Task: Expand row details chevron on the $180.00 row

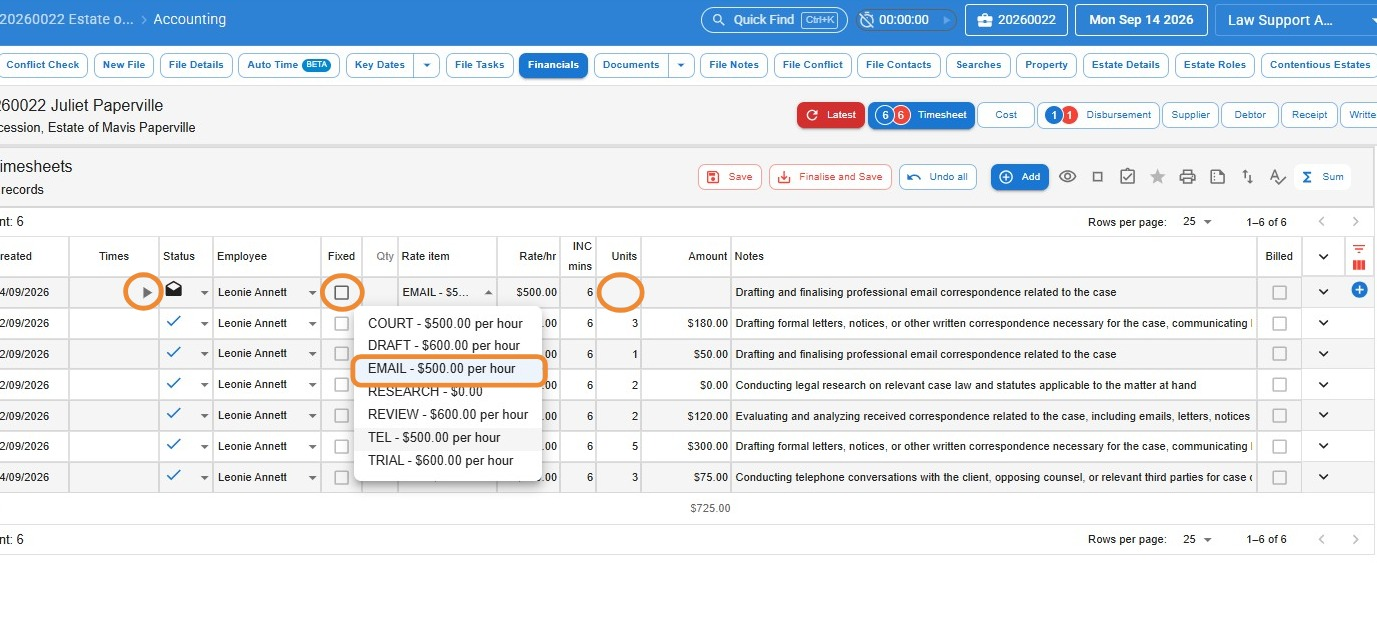Action: pyautogui.click(x=1324, y=323)
